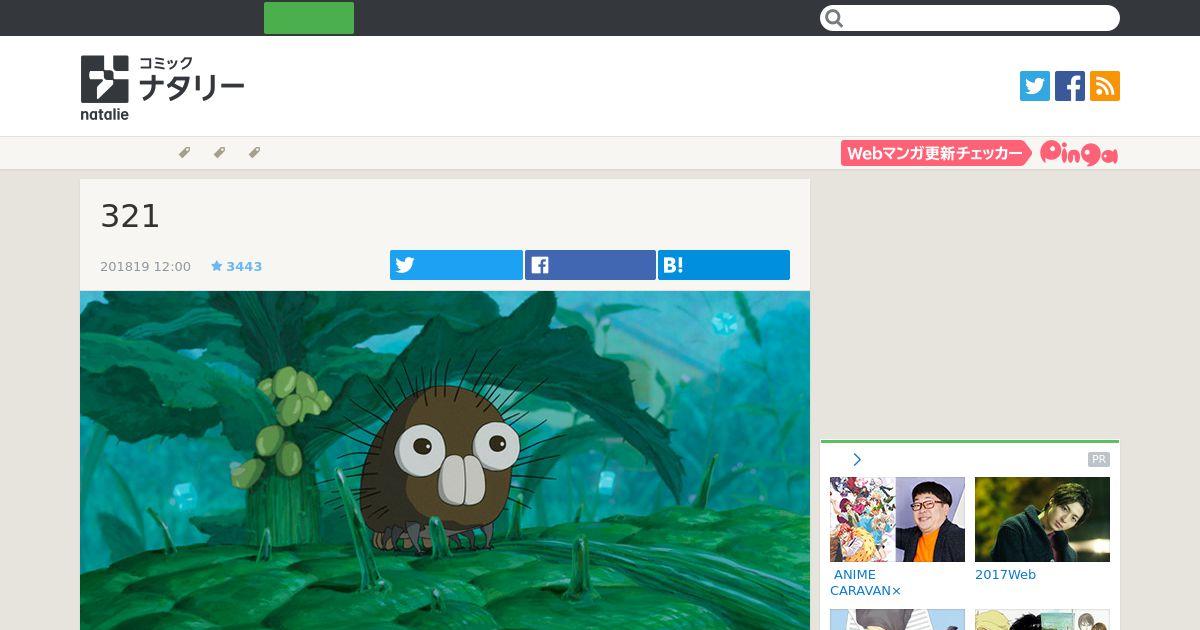Click the article date 201819 12:00
Viewport: 1200px width, 630px height.
coord(145,267)
